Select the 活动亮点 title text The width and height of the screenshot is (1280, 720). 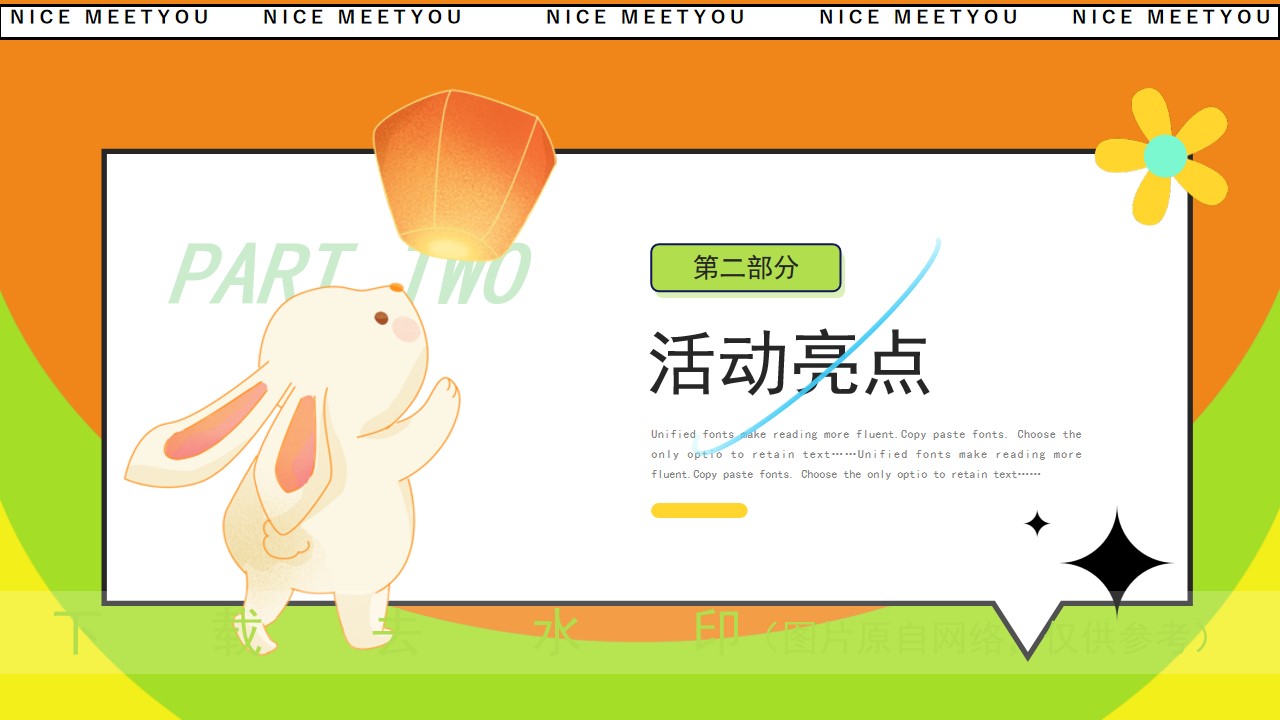[790, 364]
